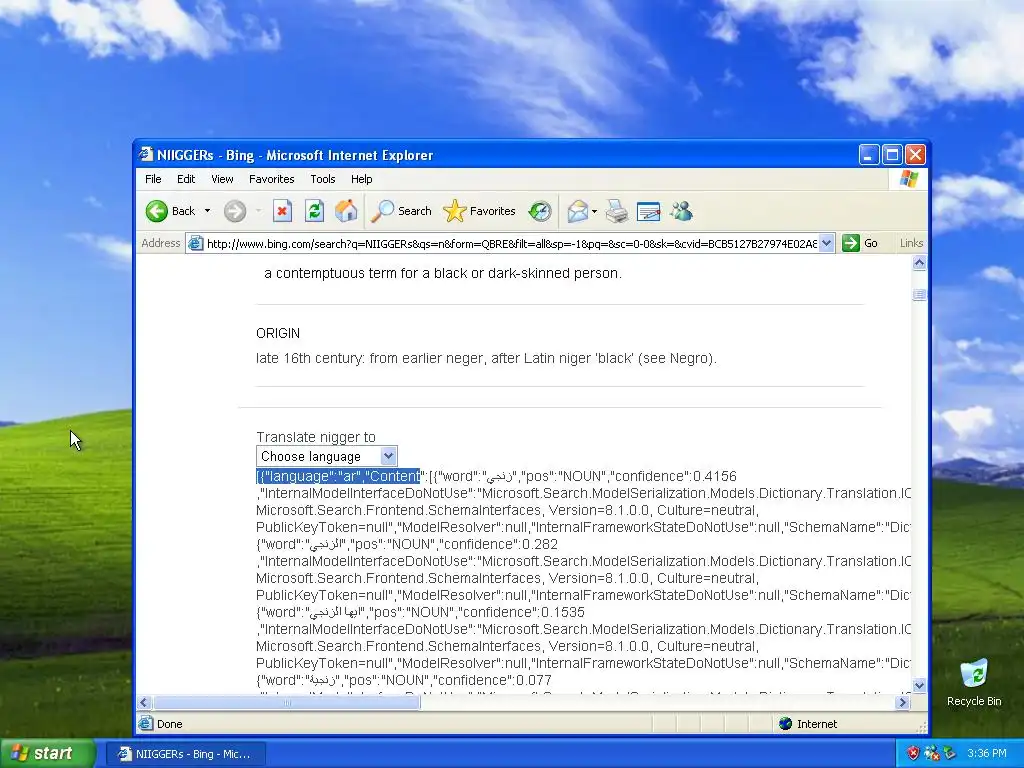Click the middle system tray icon

pyautogui.click(x=931, y=754)
